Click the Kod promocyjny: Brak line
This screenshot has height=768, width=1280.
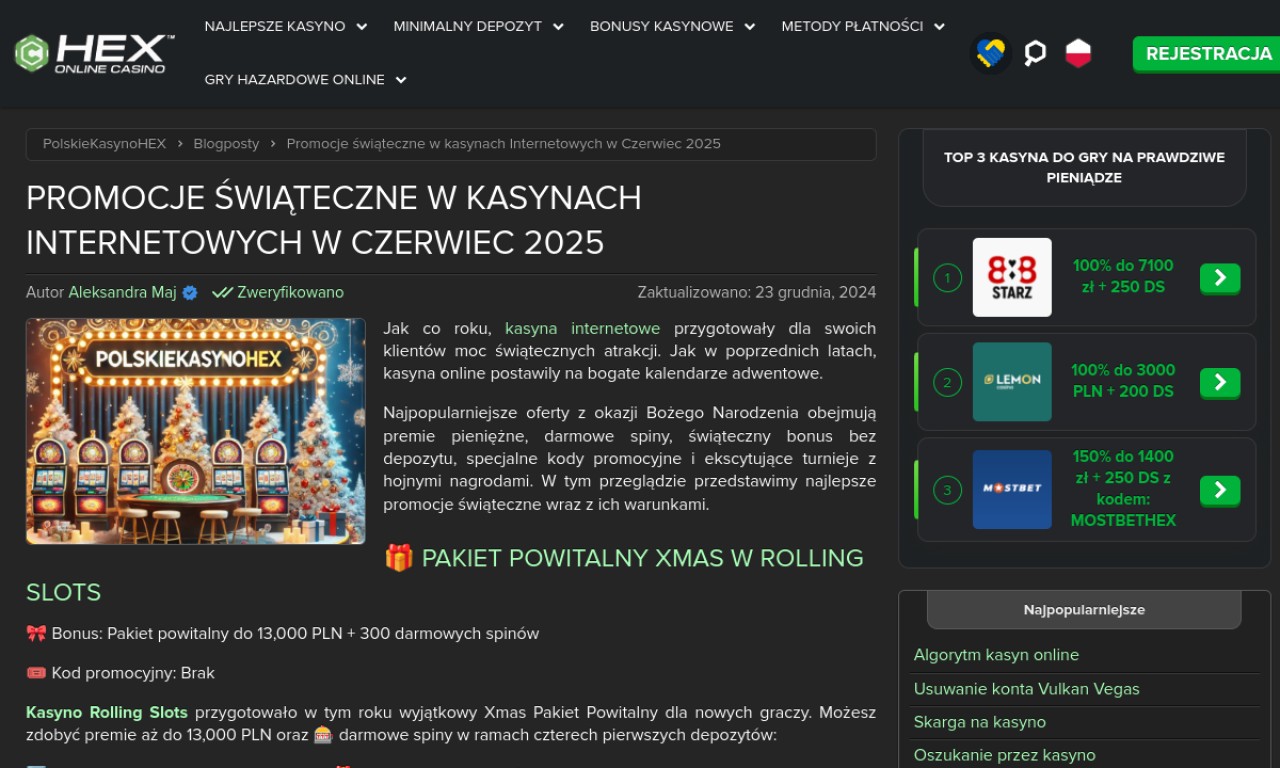[120, 673]
